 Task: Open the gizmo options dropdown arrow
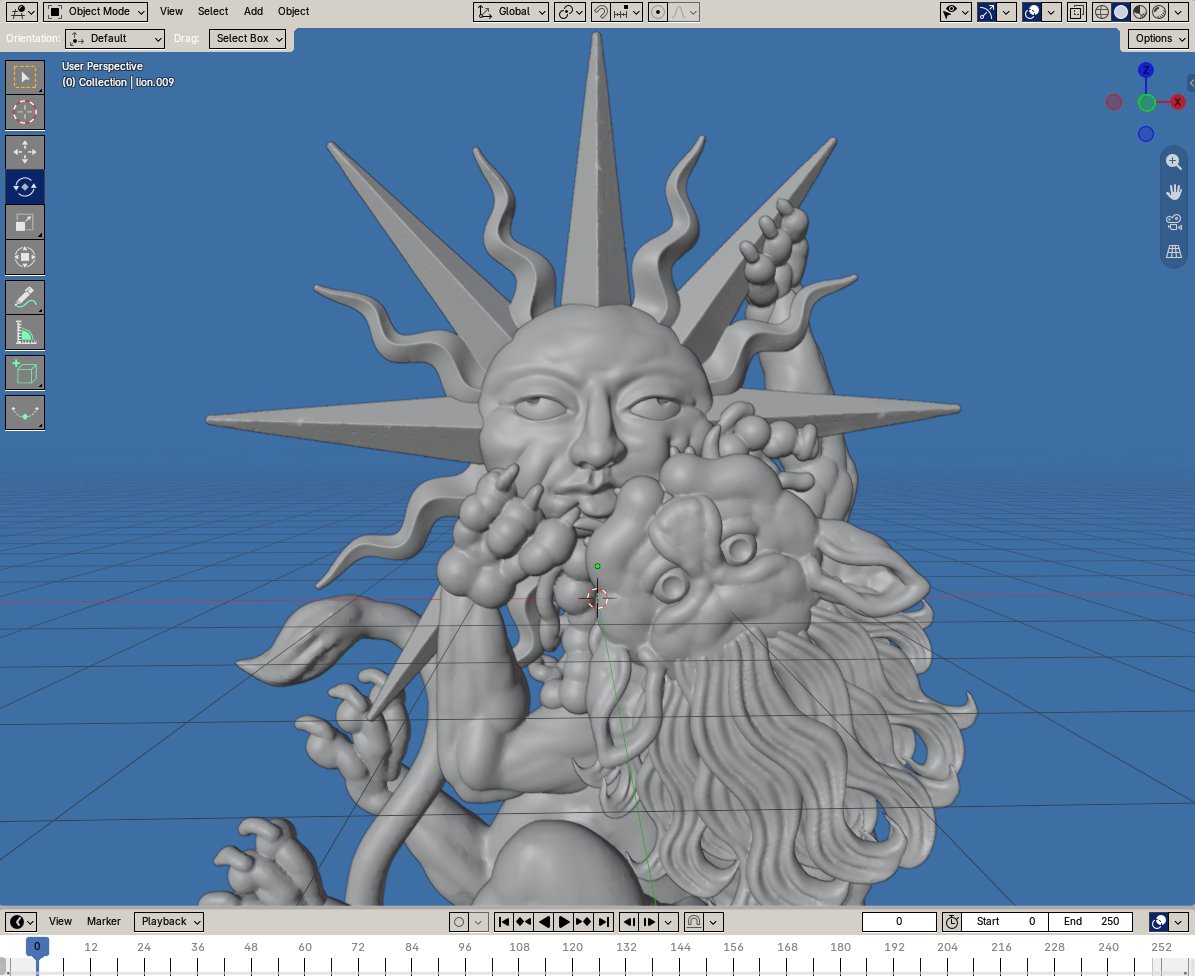pyautogui.click(x=1007, y=11)
